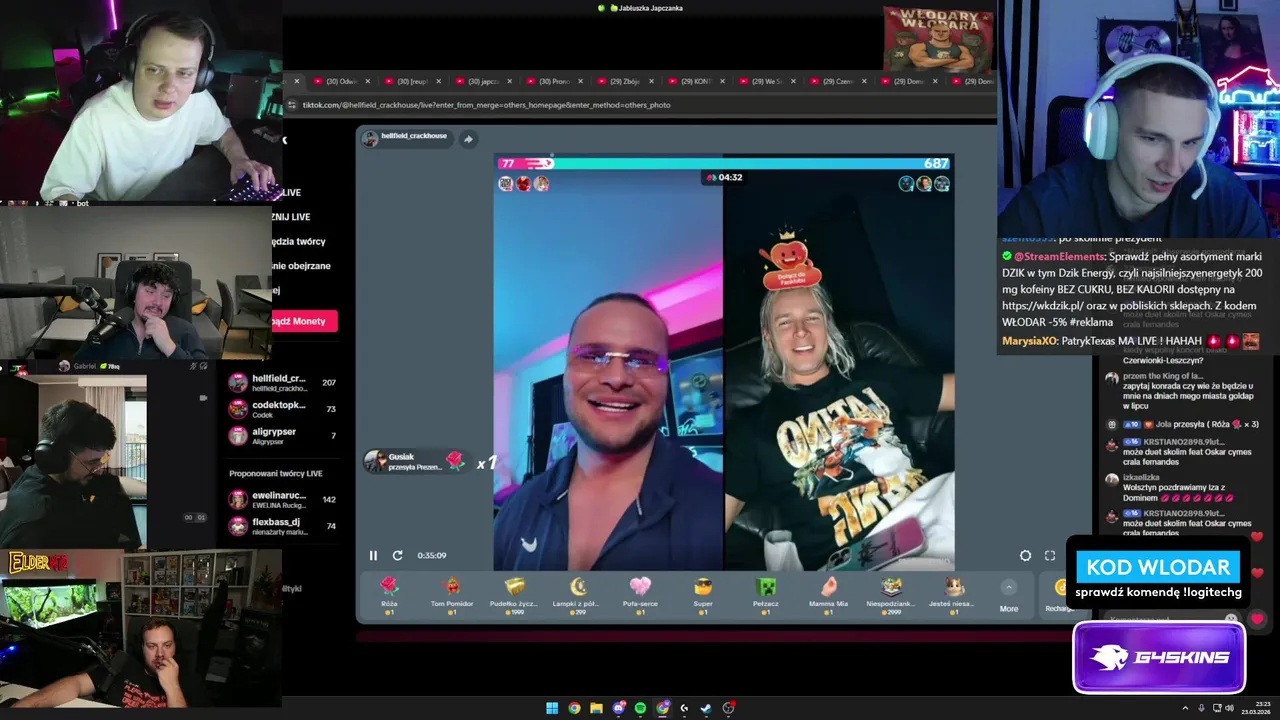Close the (30) Odwie... browser tab
The image size is (1280, 720).
pyautogui.click(x=368, y=81)
